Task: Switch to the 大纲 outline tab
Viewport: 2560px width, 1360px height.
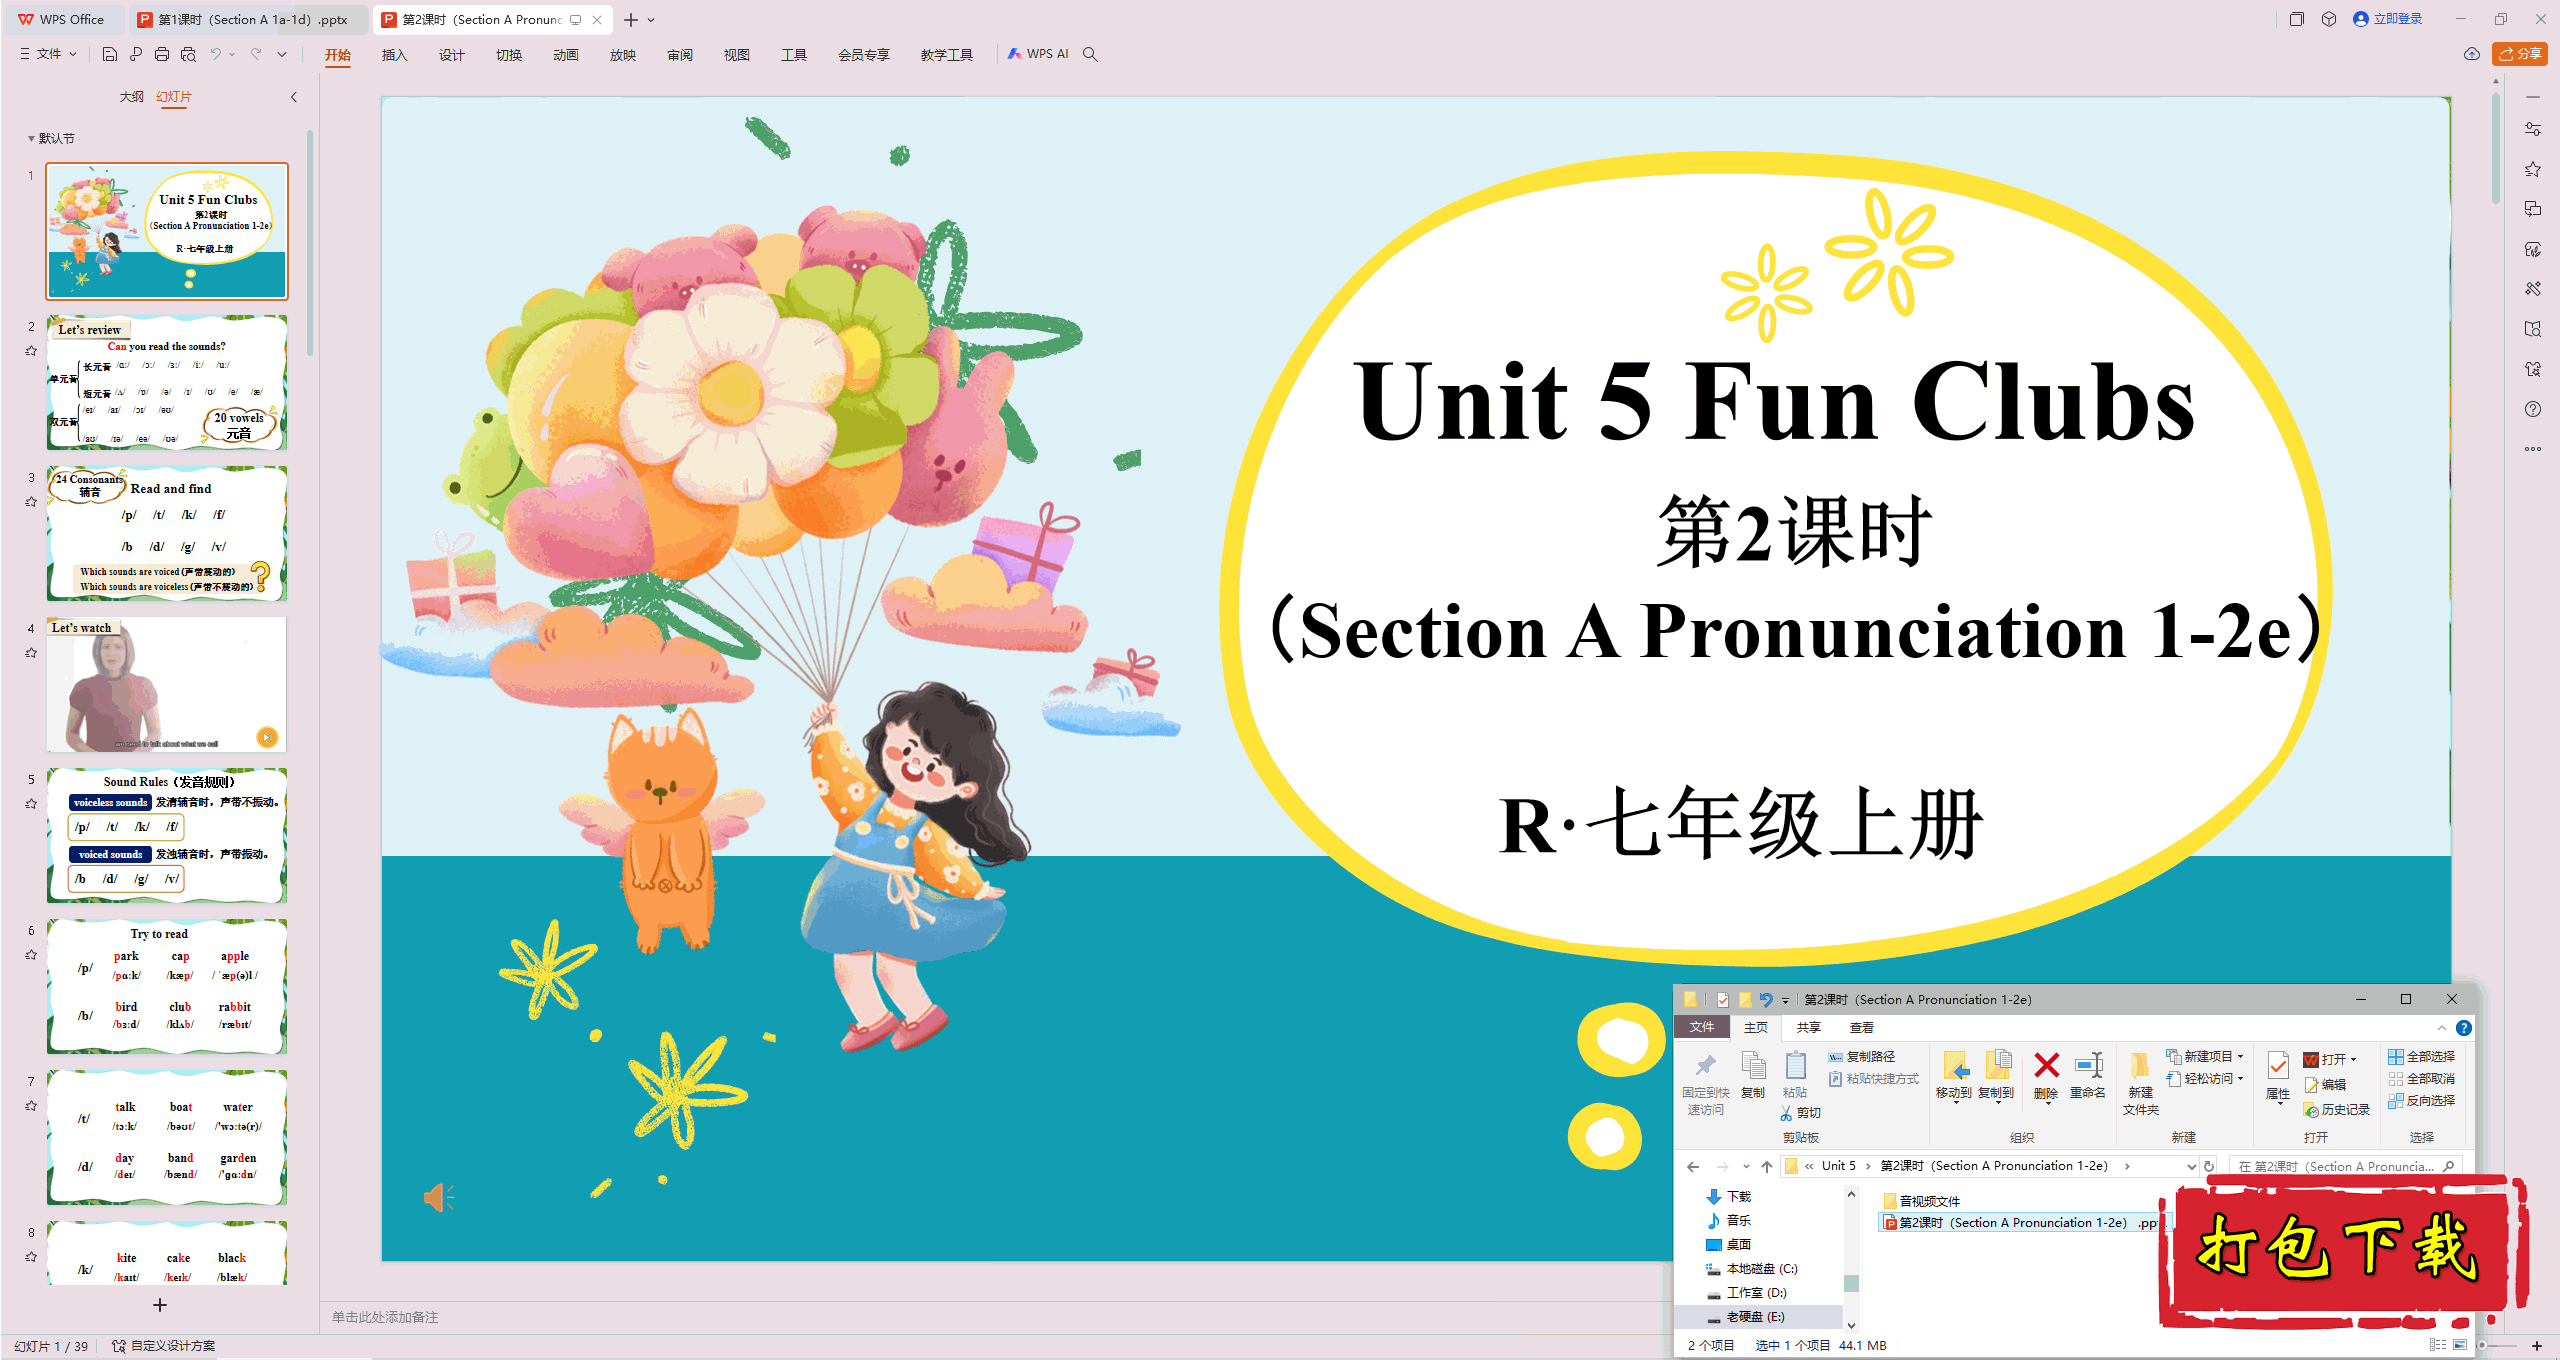Action: pyautogui.click(x=131, y=97)
